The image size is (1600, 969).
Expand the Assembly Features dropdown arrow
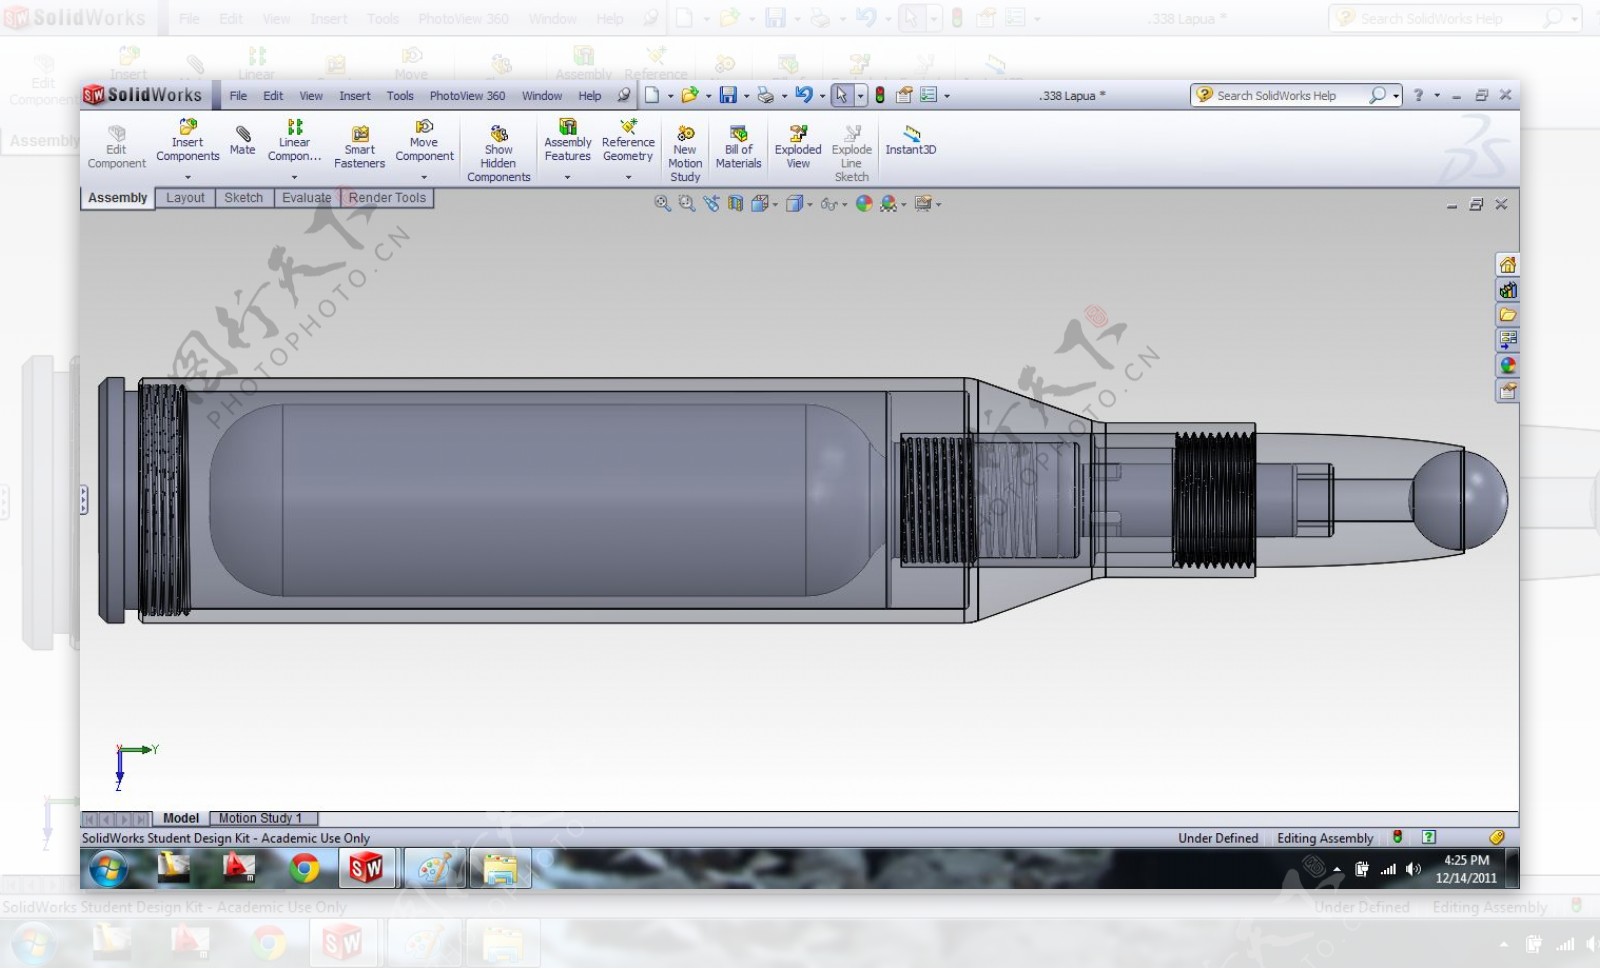point(567,177)
